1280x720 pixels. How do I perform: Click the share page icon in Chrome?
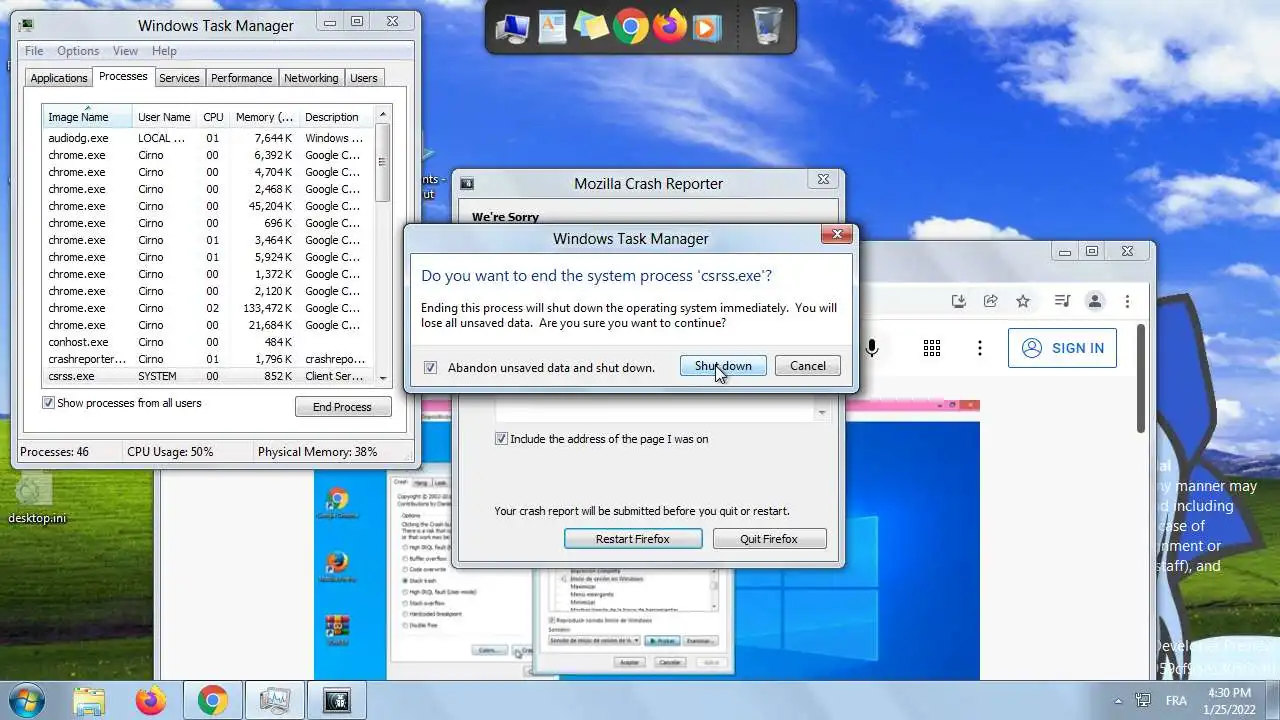click(991, 301)
